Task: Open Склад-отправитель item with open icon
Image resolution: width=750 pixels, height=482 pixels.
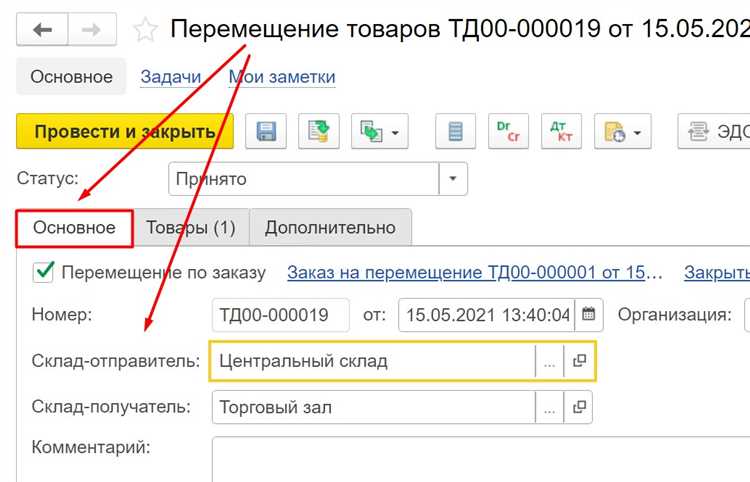Action: click(579, 361)
